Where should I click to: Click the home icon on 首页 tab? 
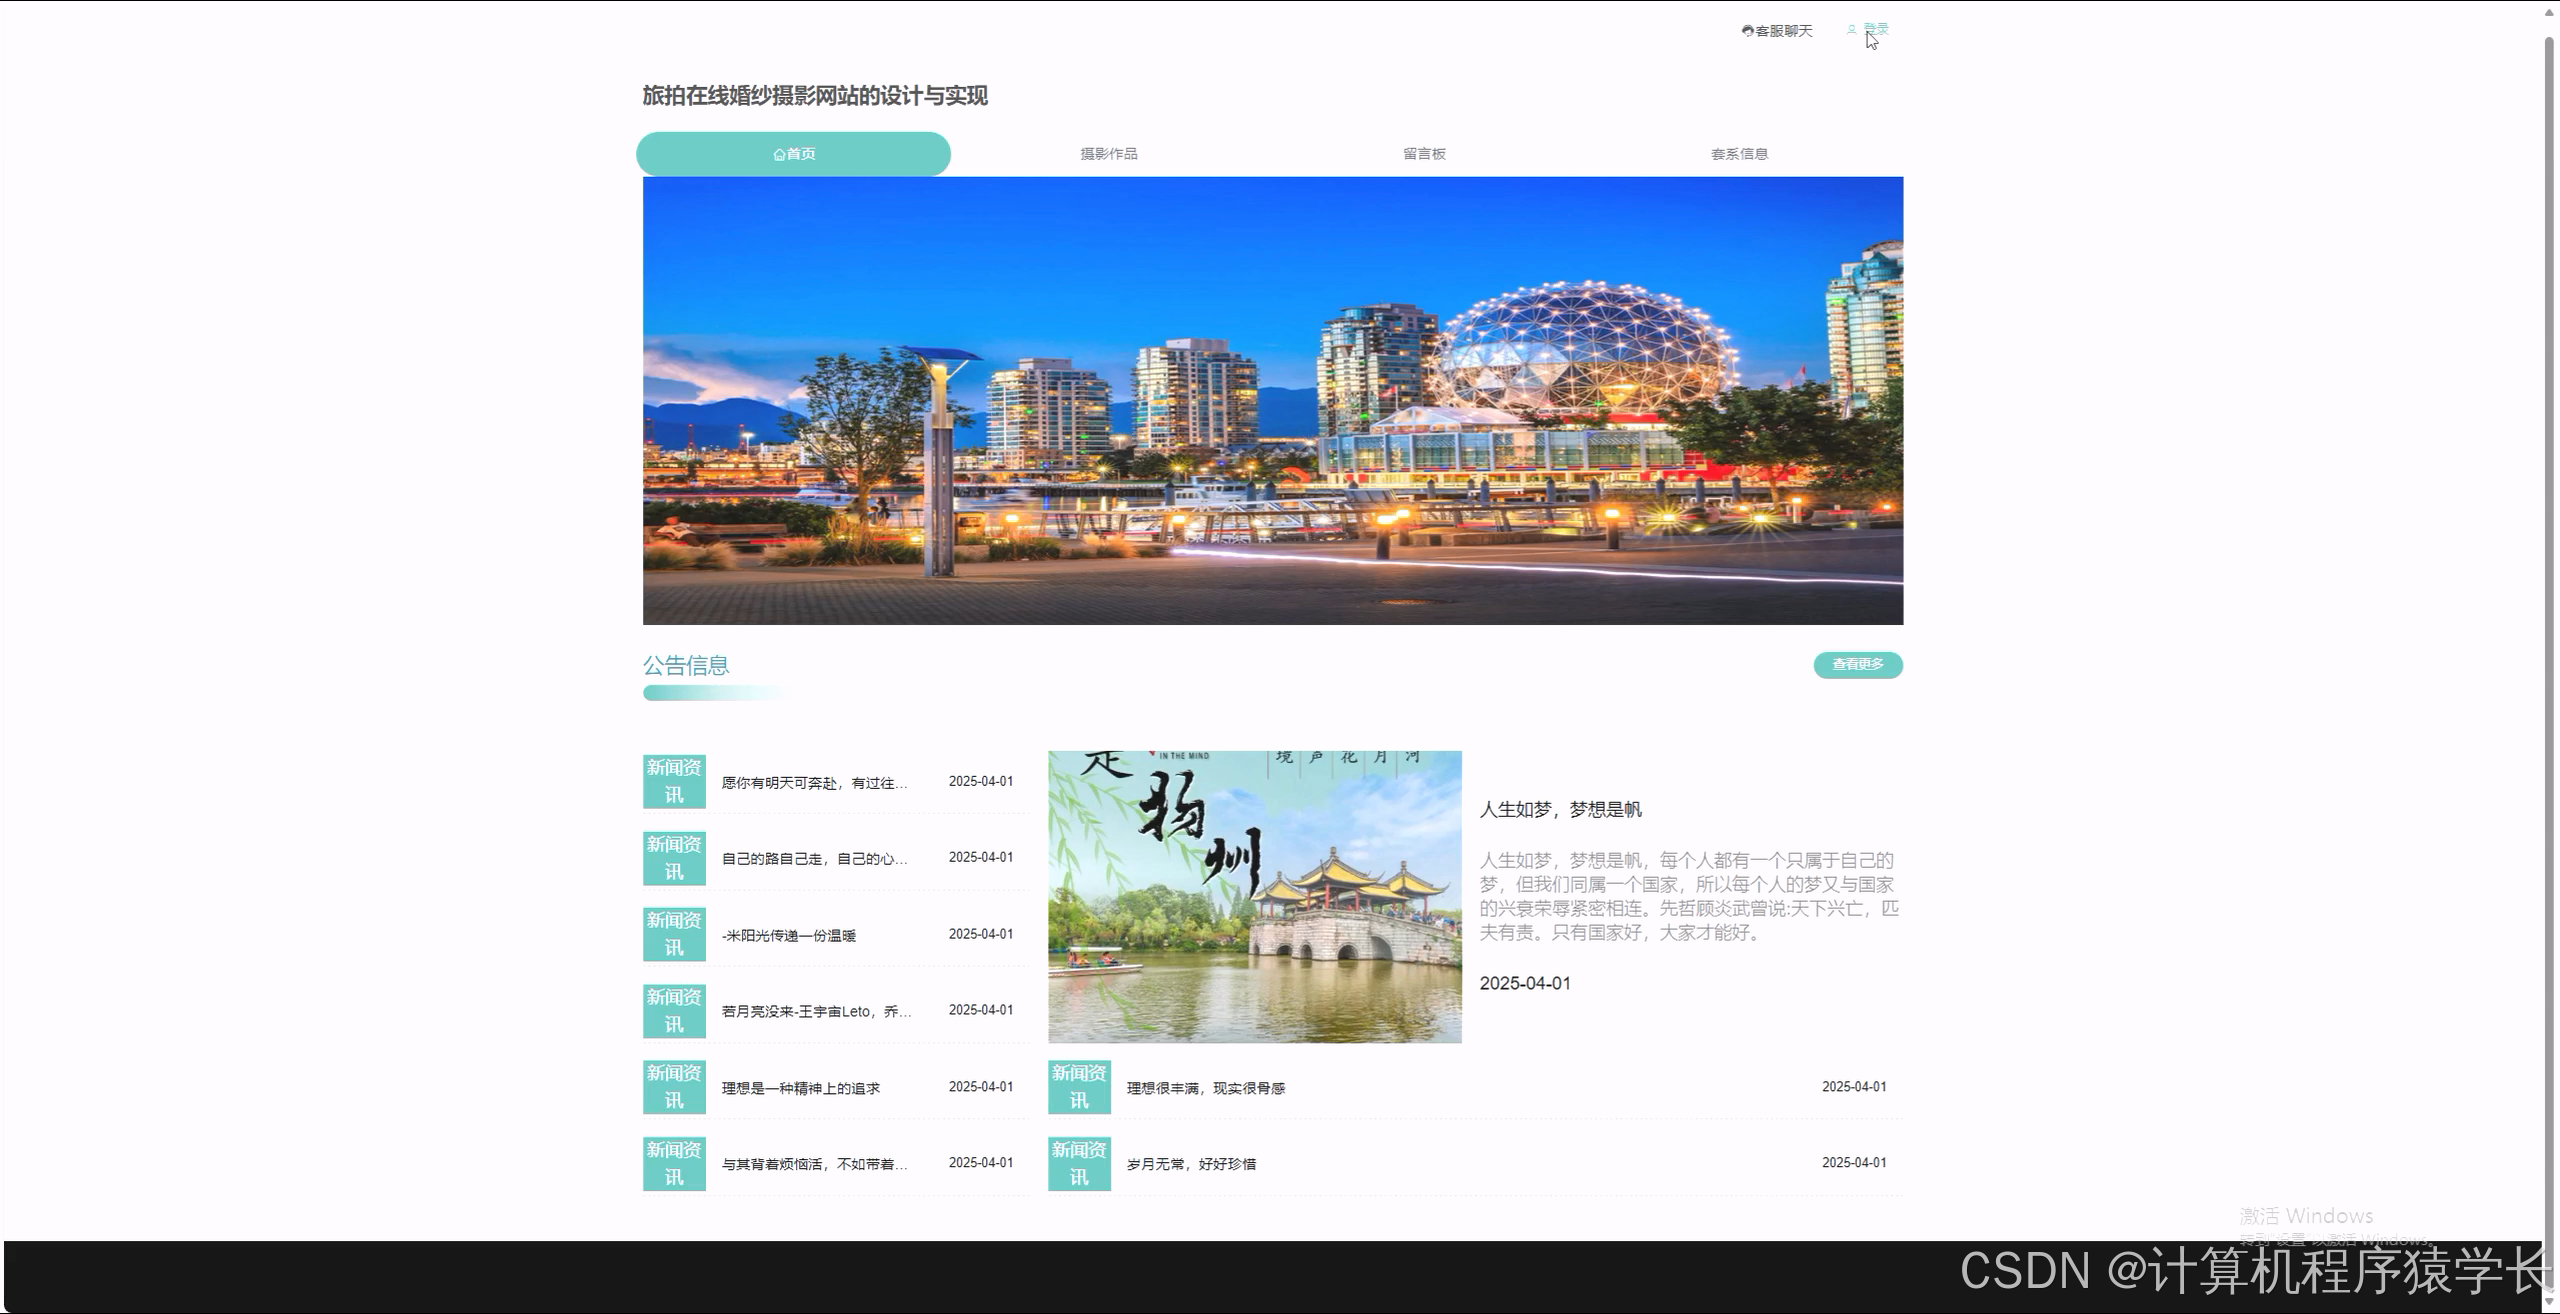pos(779,153)
